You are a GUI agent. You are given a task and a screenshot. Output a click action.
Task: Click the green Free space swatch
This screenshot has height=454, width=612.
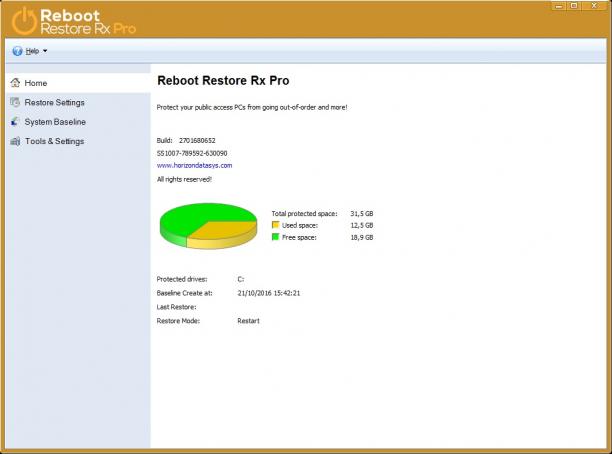click(x=276, y=237)
